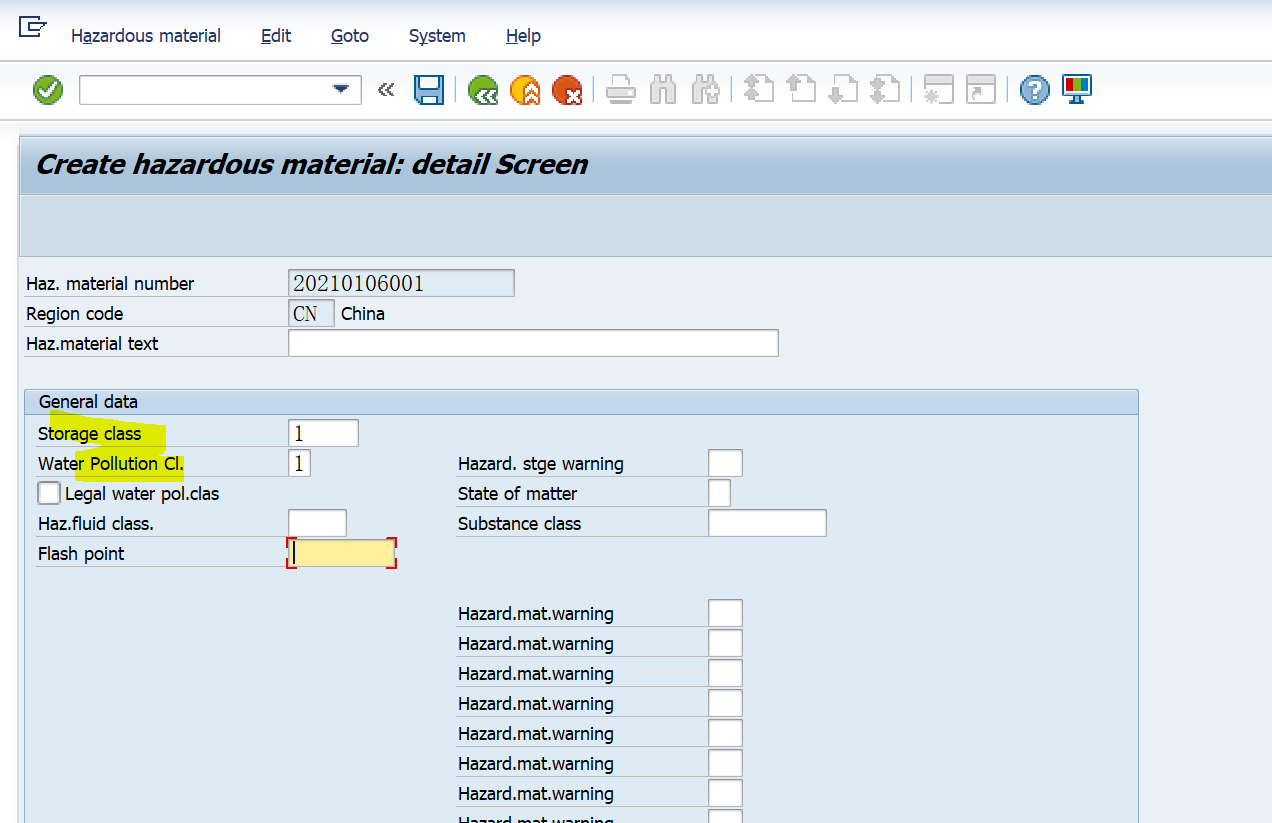
Task: Click the Save floppy disk icon
Action: point(429,90)
